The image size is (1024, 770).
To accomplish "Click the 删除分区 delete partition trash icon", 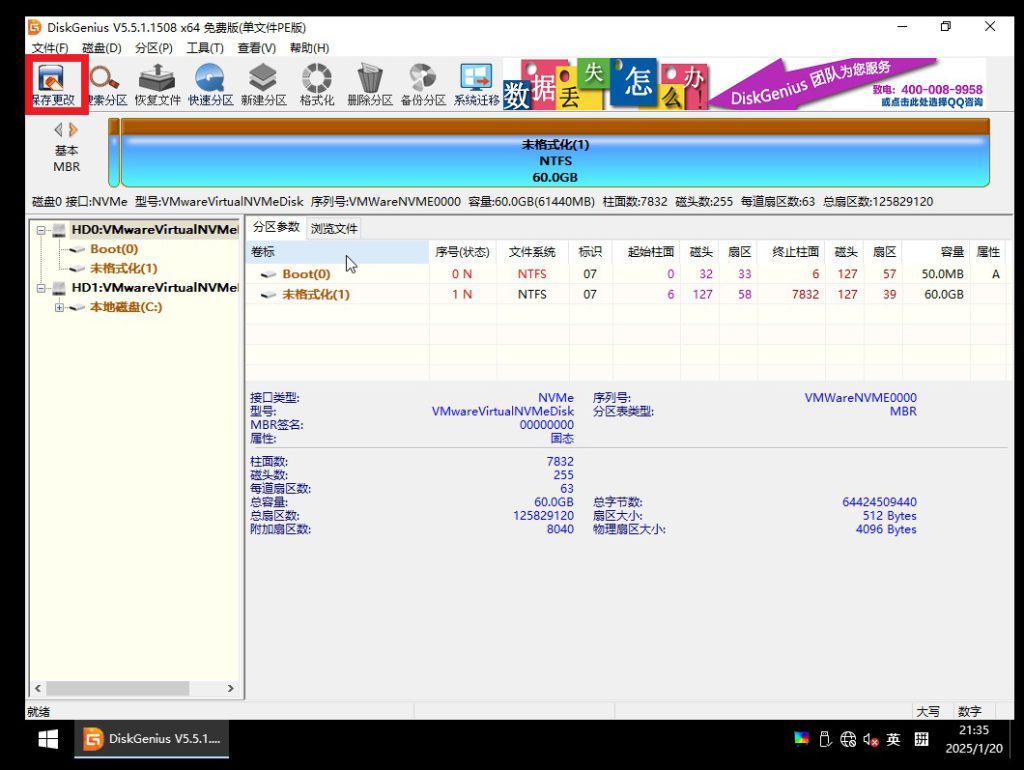I will [370, 84].
